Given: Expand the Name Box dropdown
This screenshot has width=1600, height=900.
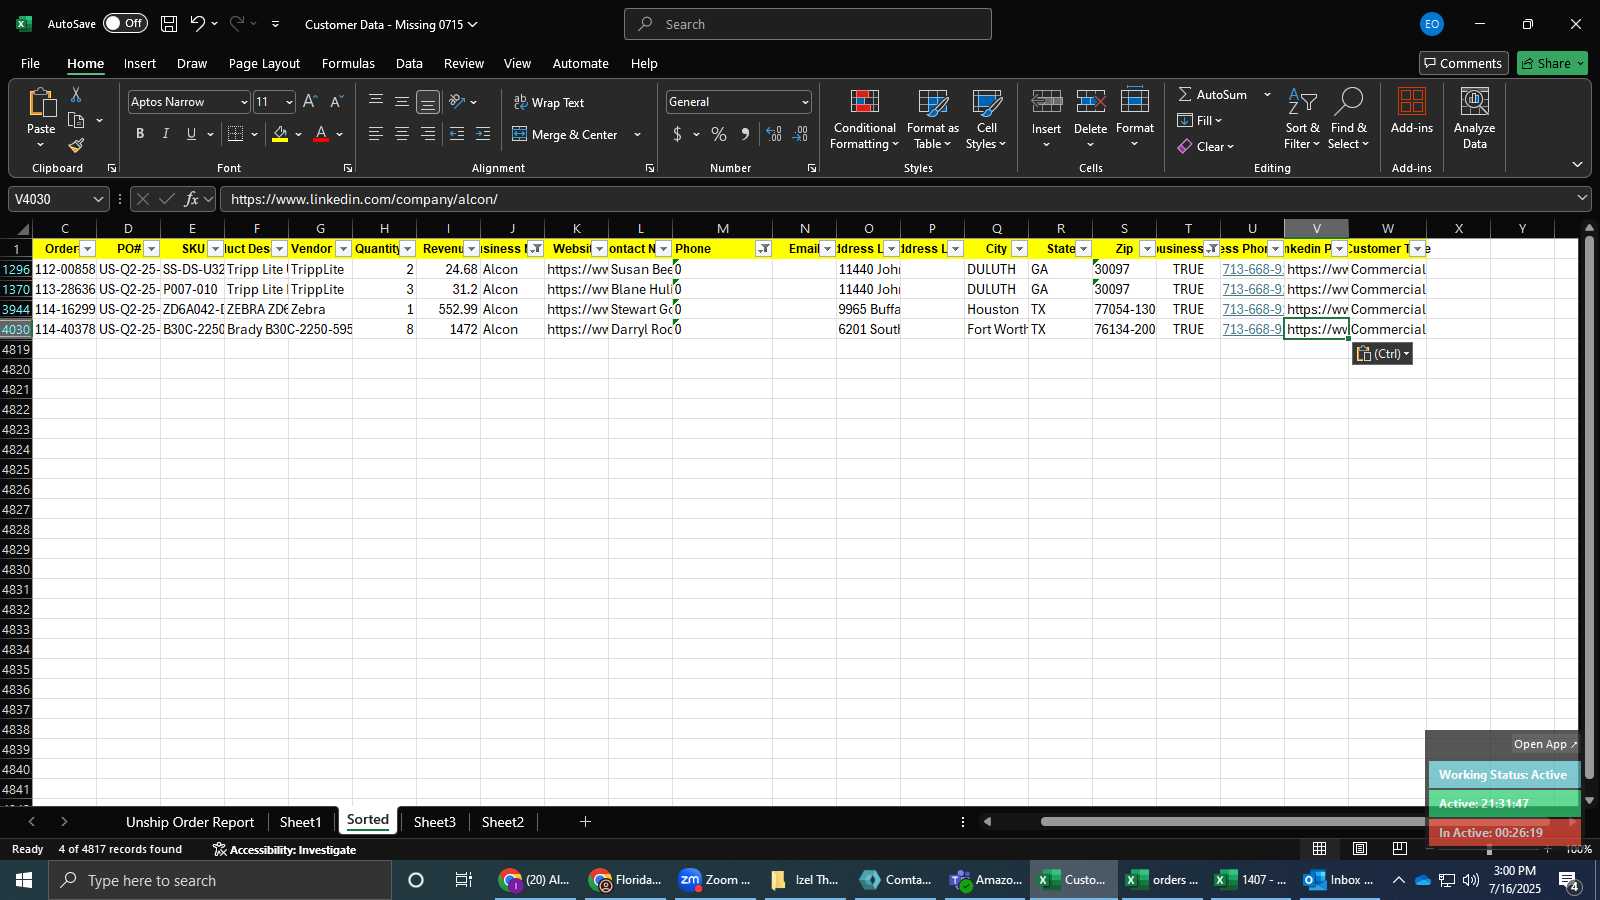Looking at the screenshot, I should coord(98,199).
